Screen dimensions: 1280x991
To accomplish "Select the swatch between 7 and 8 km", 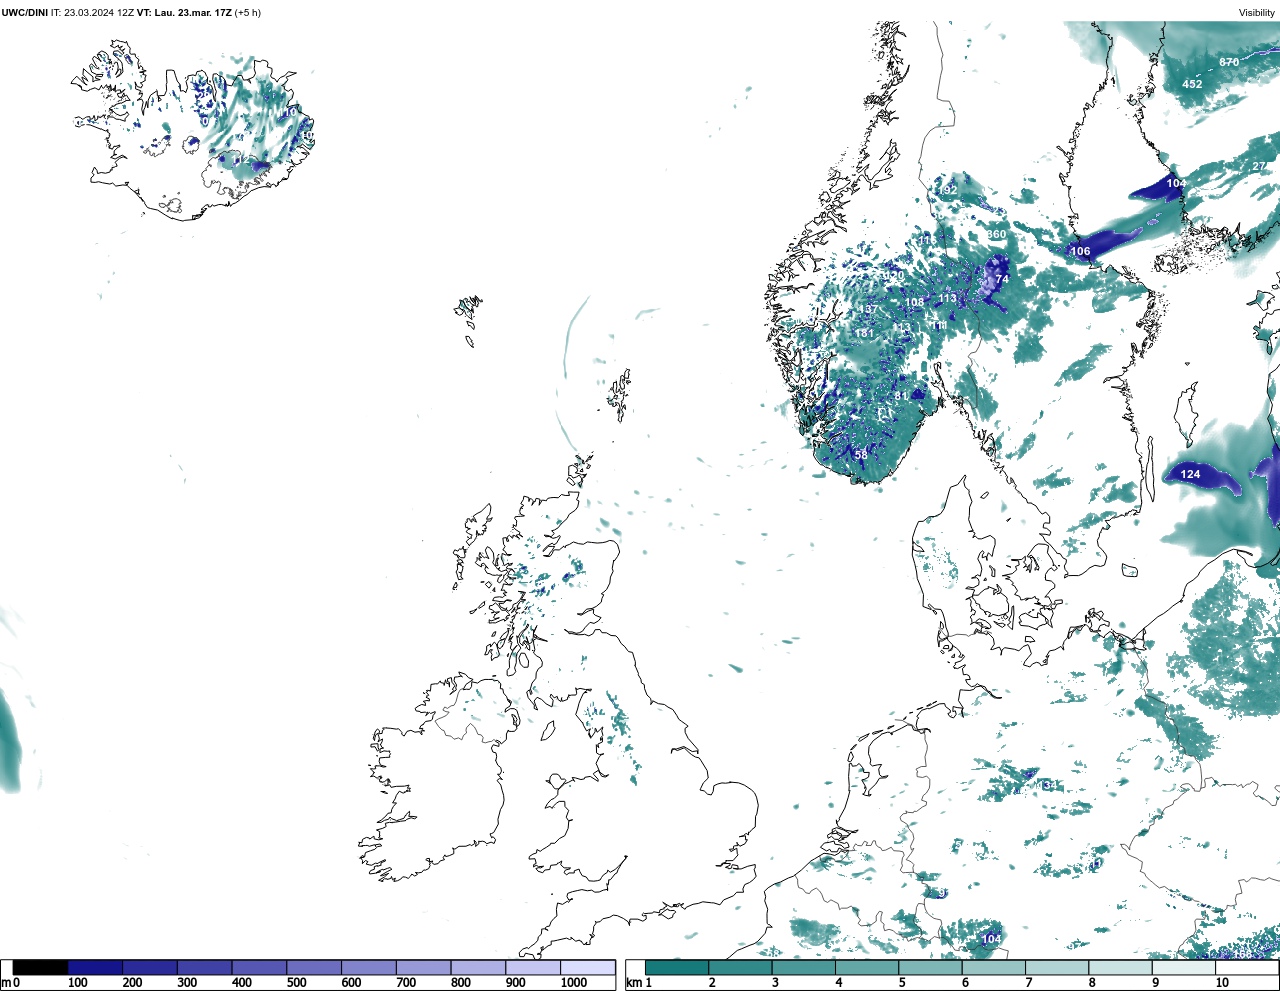I will coord(1058,967).
